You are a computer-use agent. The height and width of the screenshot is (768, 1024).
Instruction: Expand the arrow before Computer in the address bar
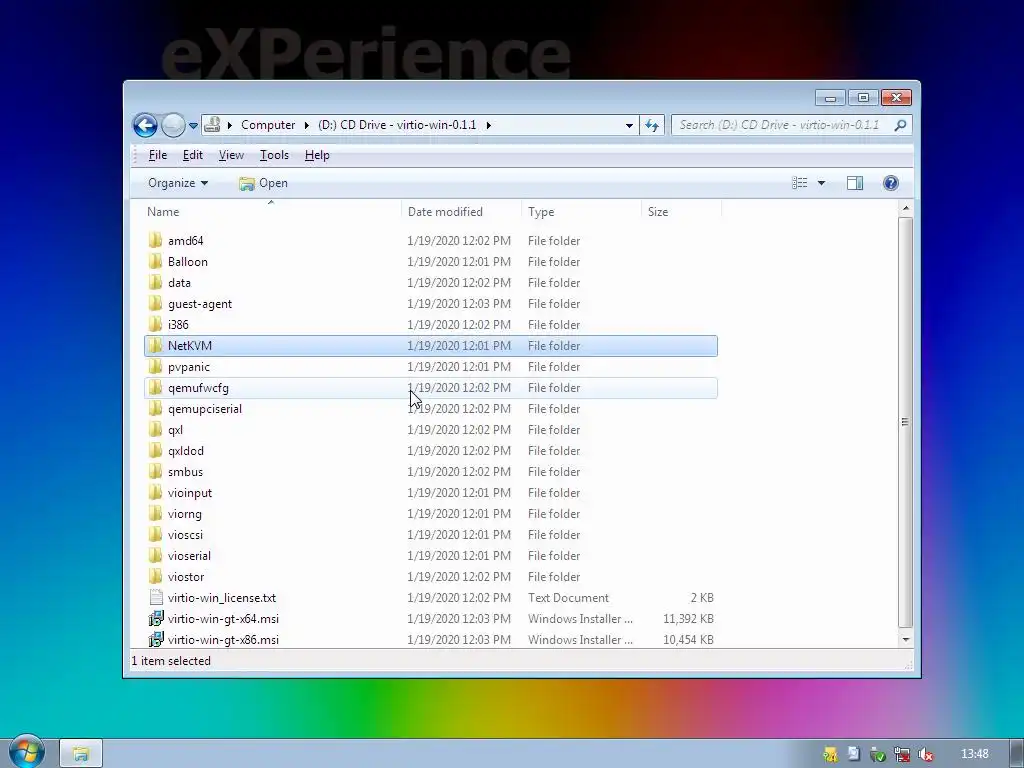(x=230, y=125)
